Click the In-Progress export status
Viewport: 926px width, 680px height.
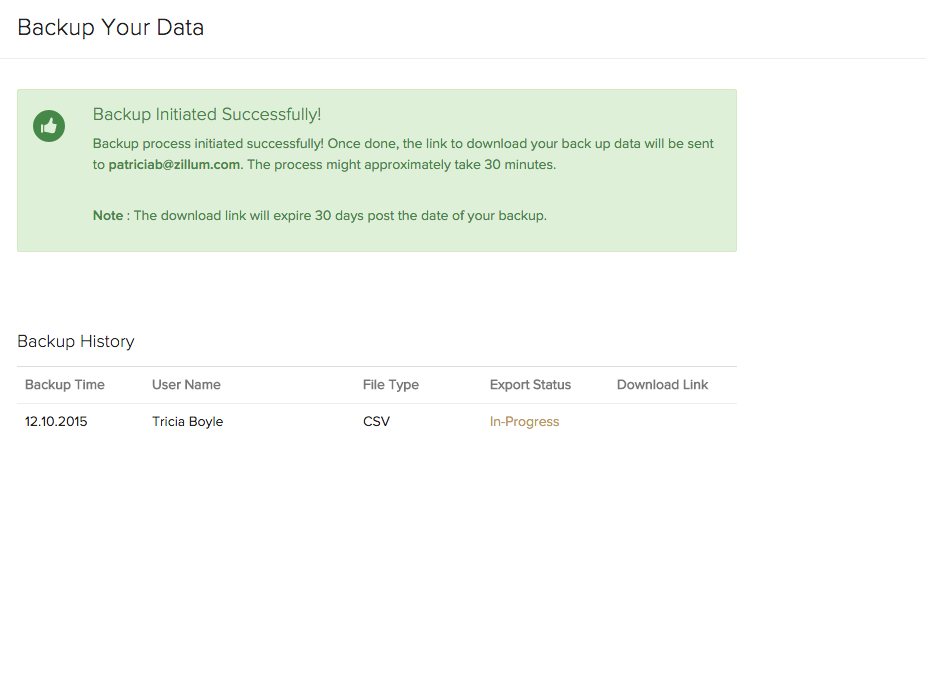point(524,422)
